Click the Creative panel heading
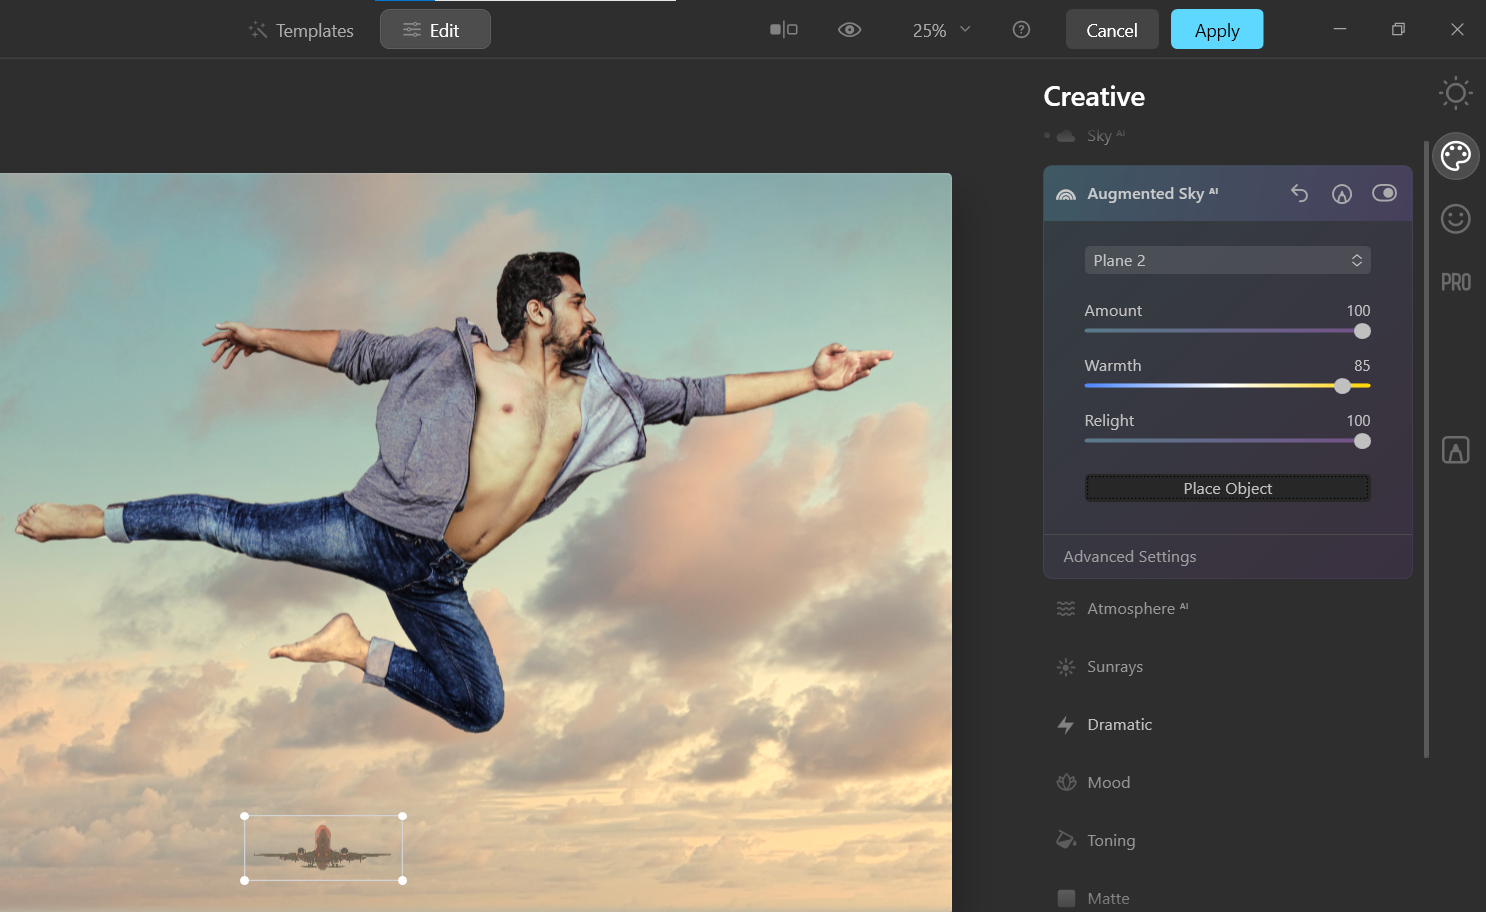Screen dimensions: 1486x912 [1094, 96]
